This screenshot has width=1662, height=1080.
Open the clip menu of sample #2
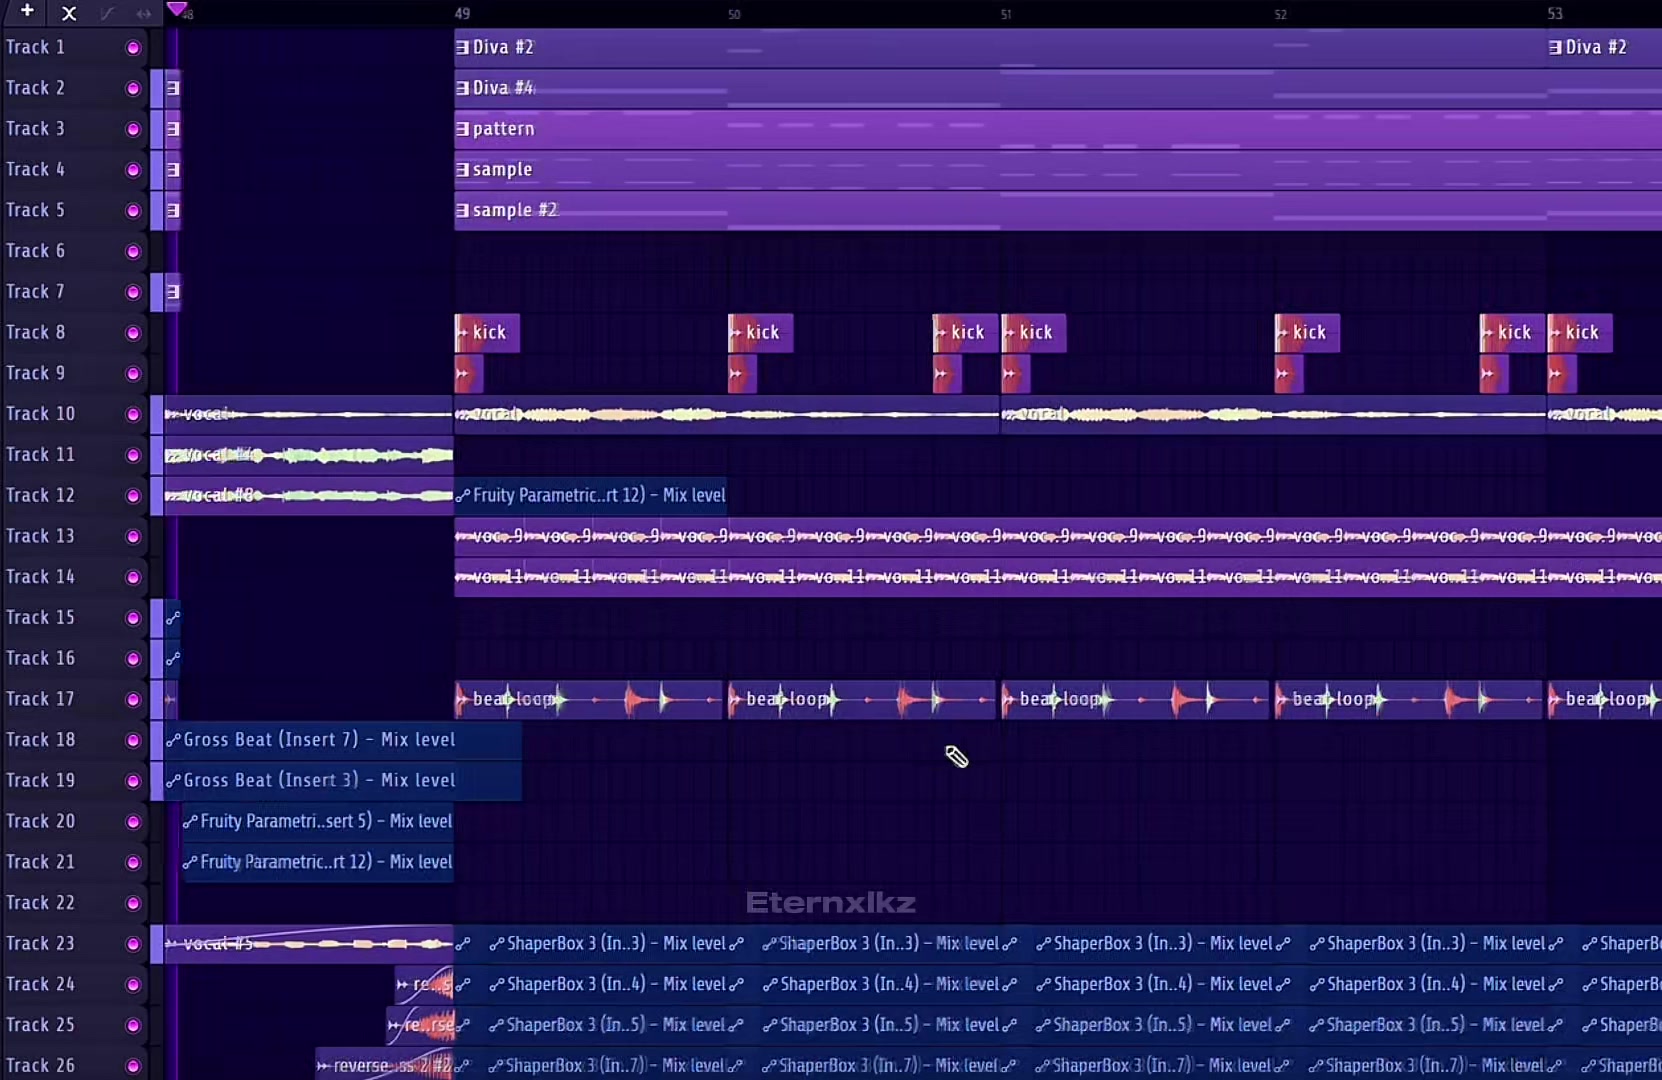click(463, 211)
